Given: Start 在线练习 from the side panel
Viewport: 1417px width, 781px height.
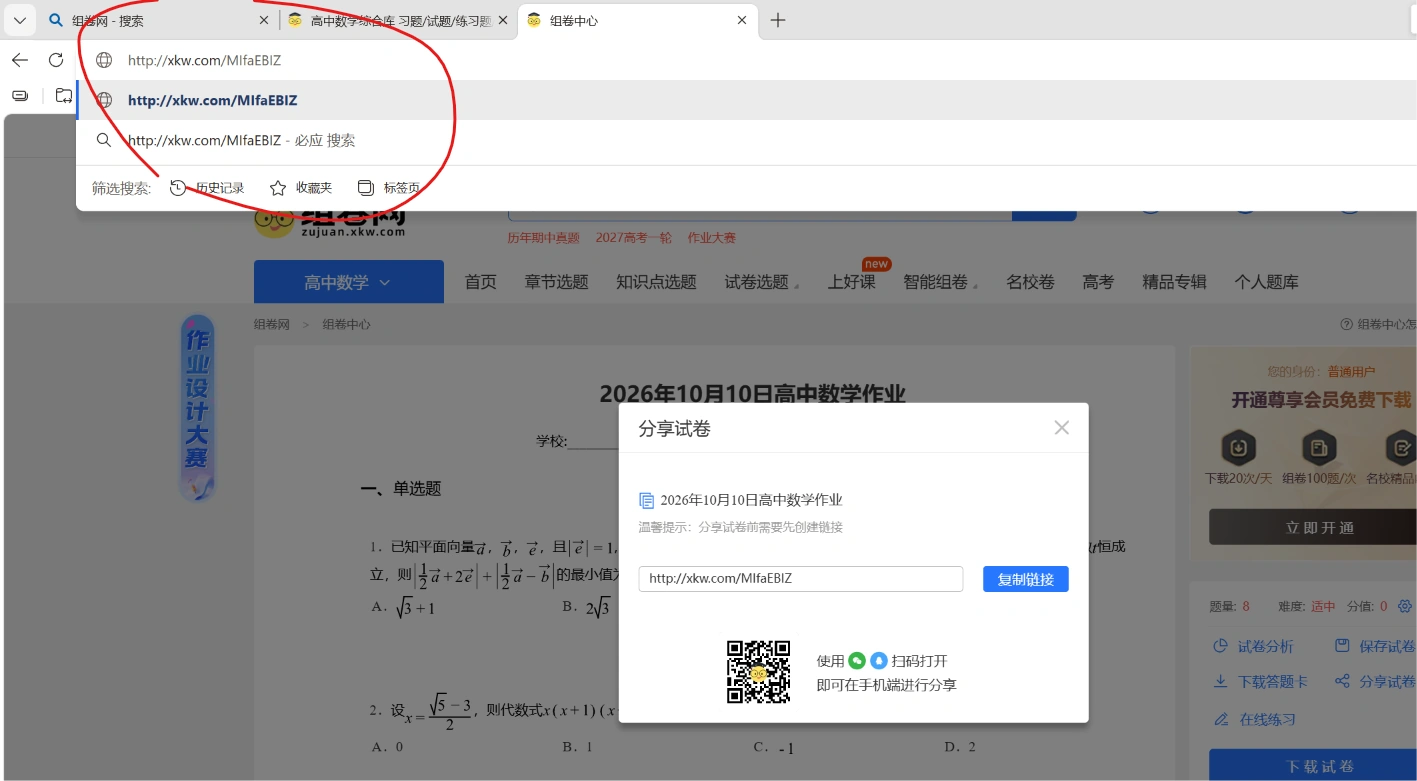Looking at the screenshot, I should [x=1254, y=719].
